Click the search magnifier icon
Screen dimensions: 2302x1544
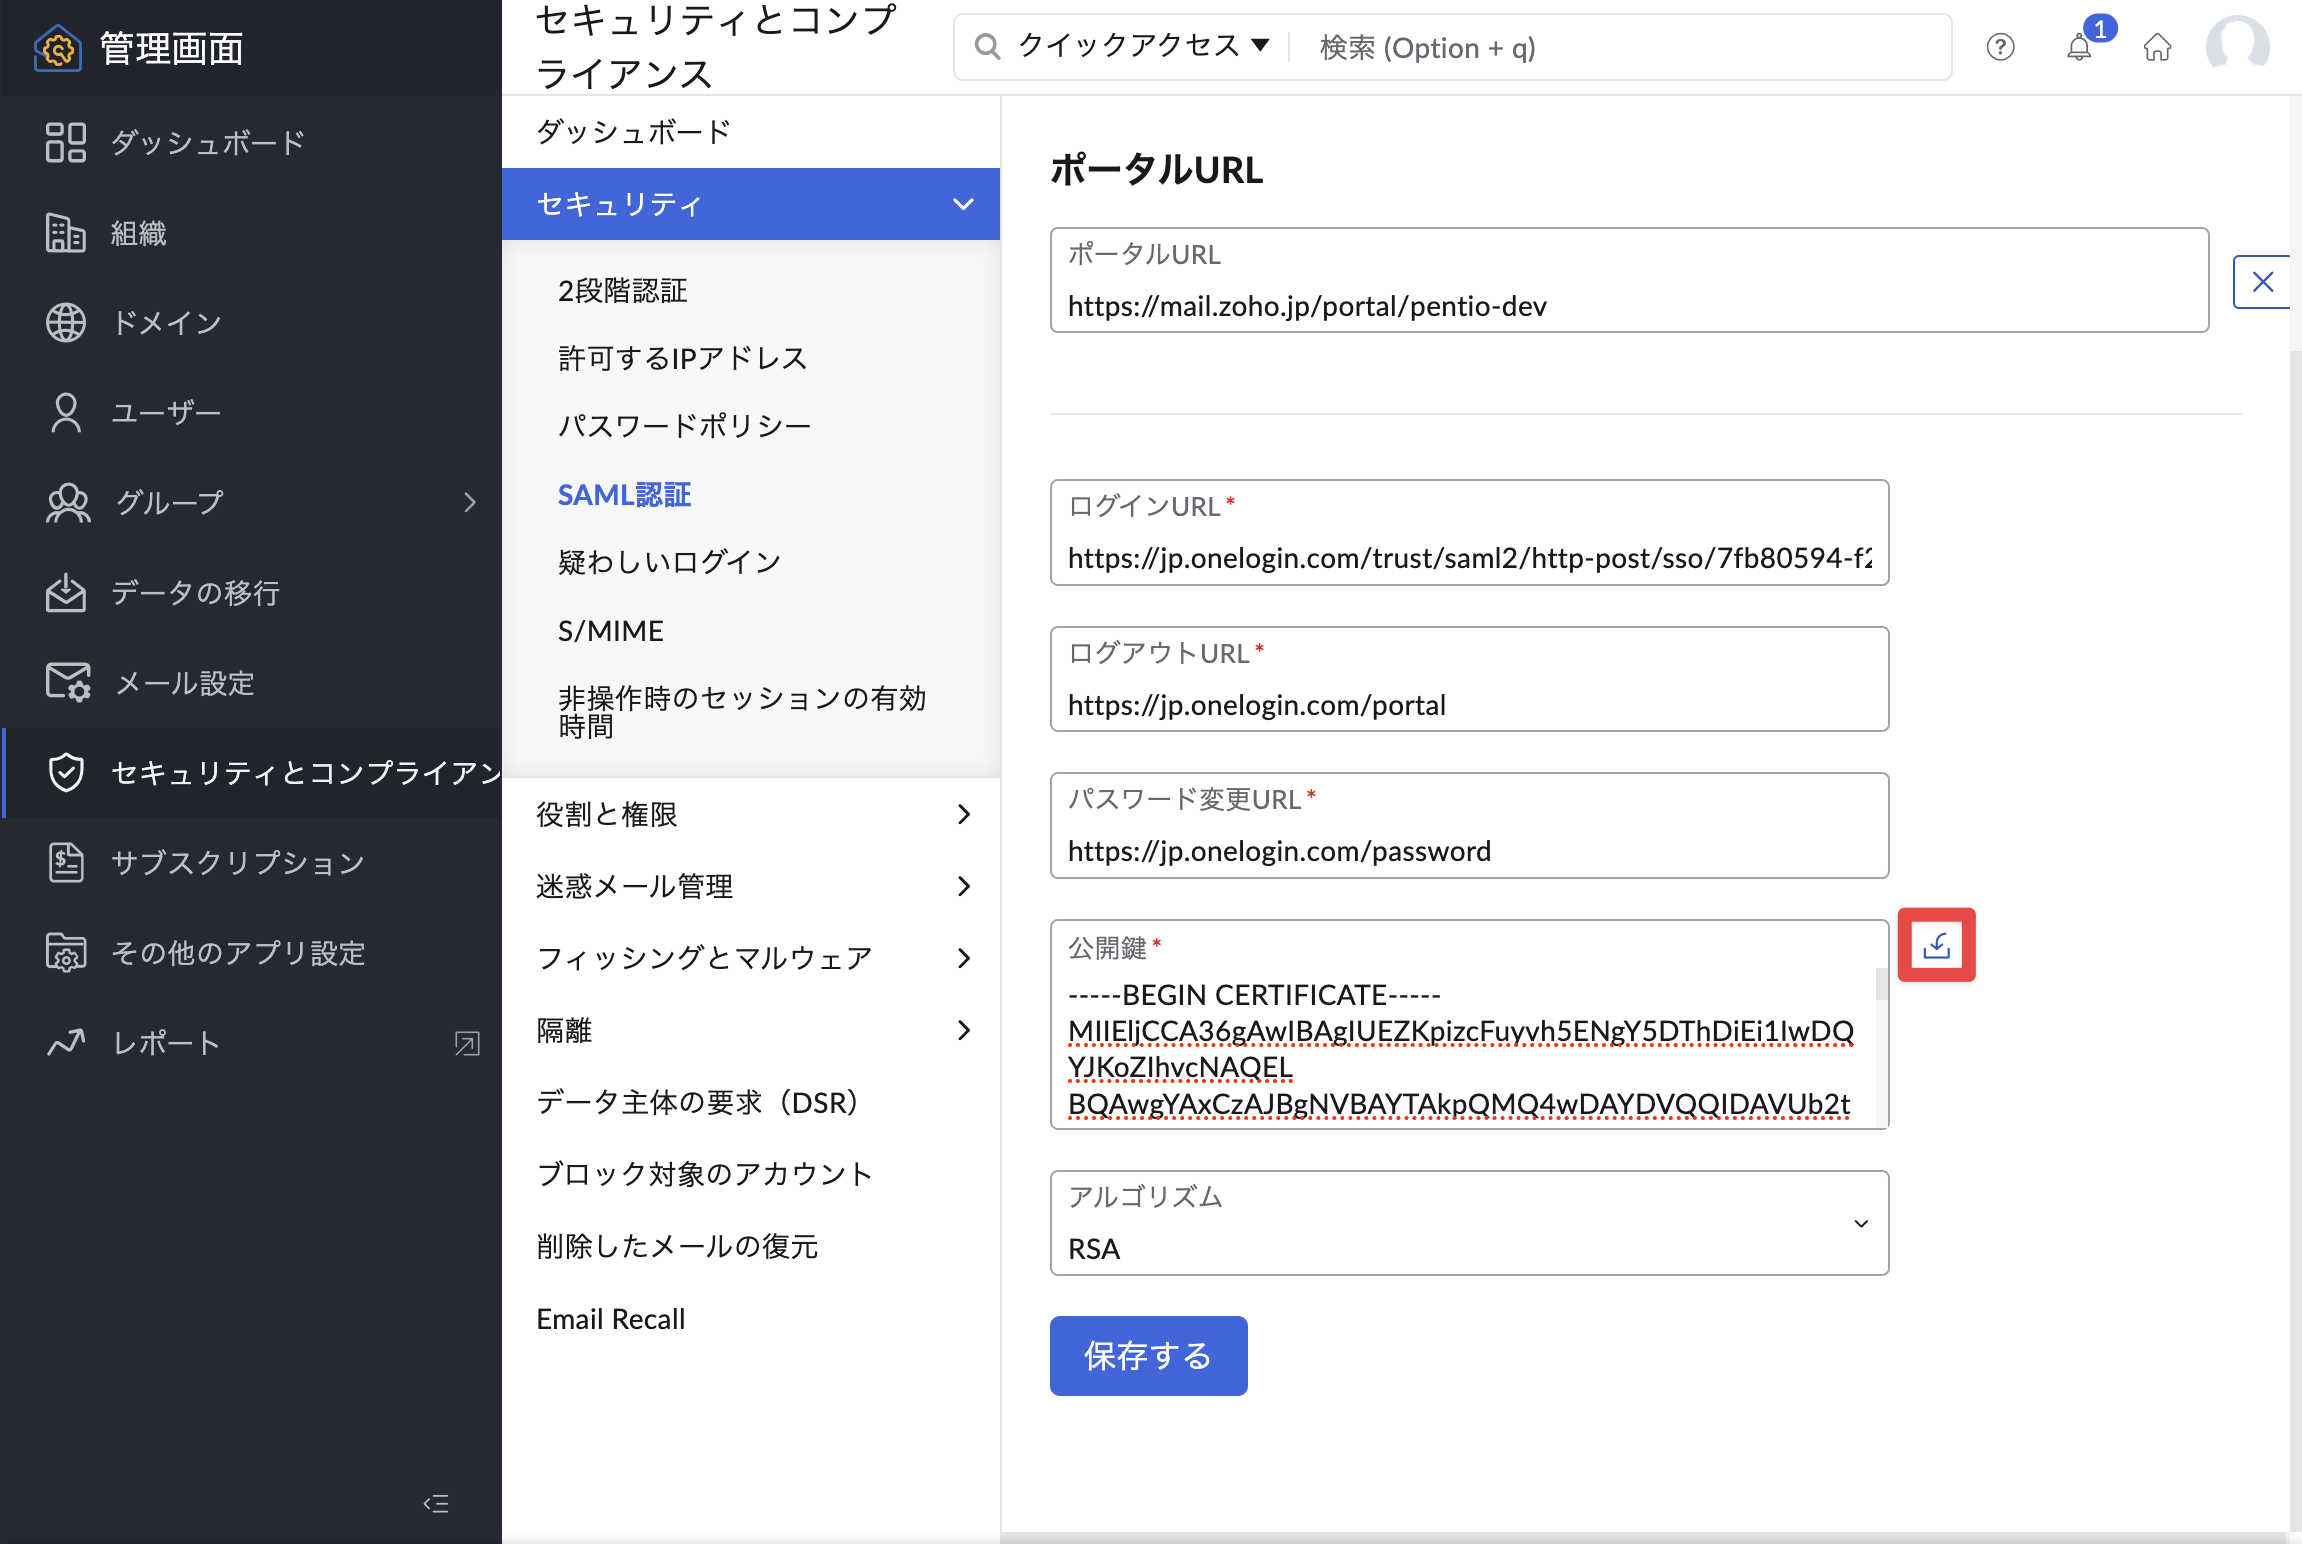pos(987,46)
